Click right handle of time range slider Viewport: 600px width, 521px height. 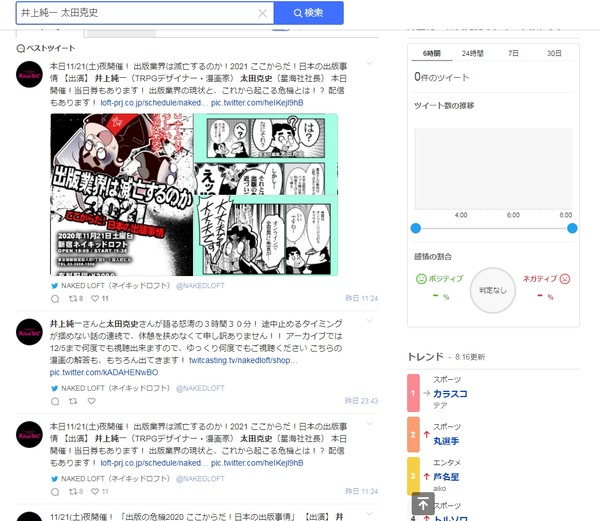pyautogui.click(x=572, y=228)
